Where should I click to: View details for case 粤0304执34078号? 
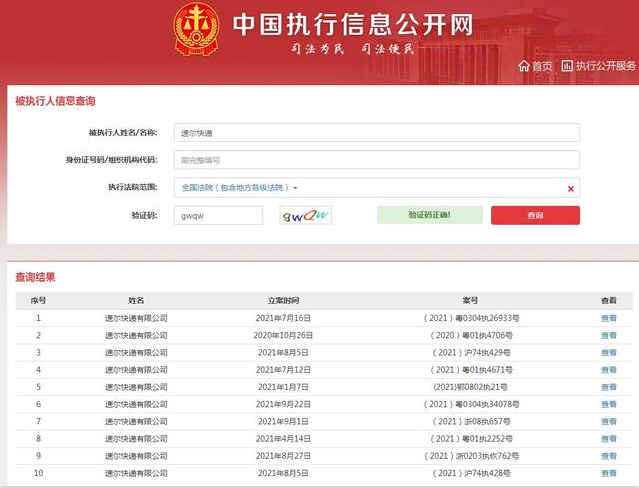(x=608, y=404)
